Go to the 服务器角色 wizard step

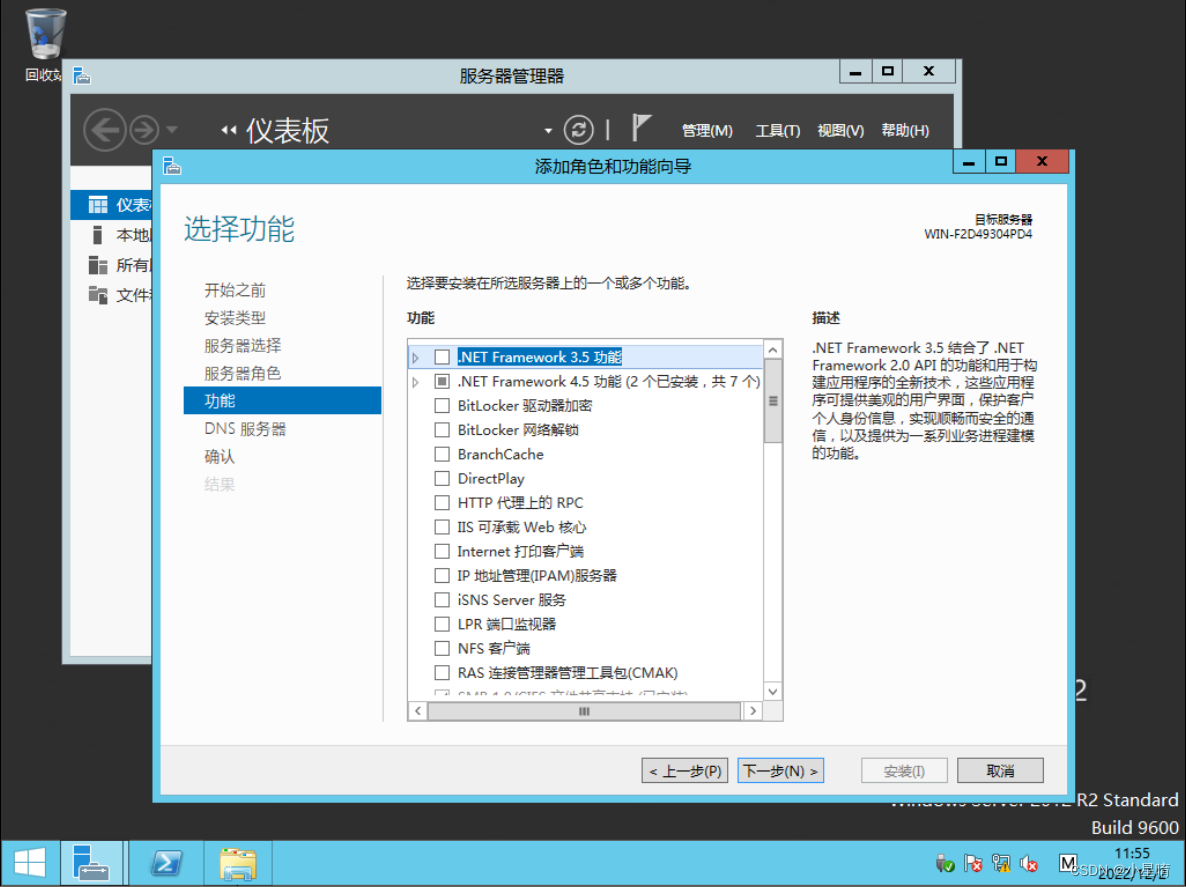point(242,373)
